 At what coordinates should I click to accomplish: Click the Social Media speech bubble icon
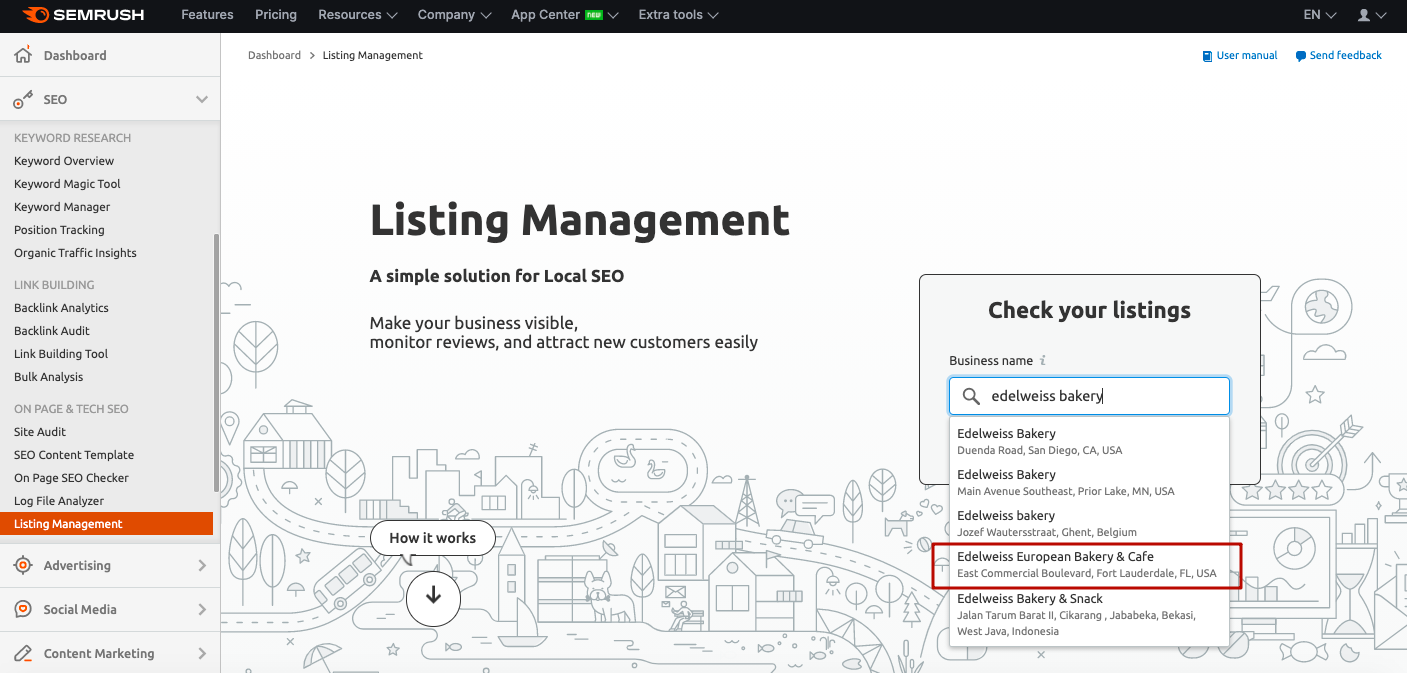(x=23, y=610)
